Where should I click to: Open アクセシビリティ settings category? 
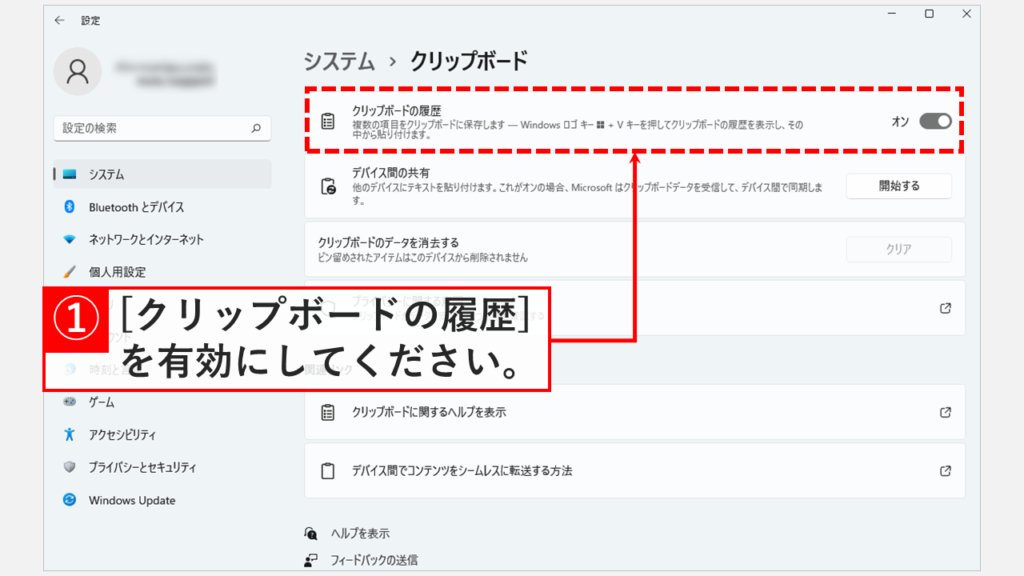[x=122, y=435]
